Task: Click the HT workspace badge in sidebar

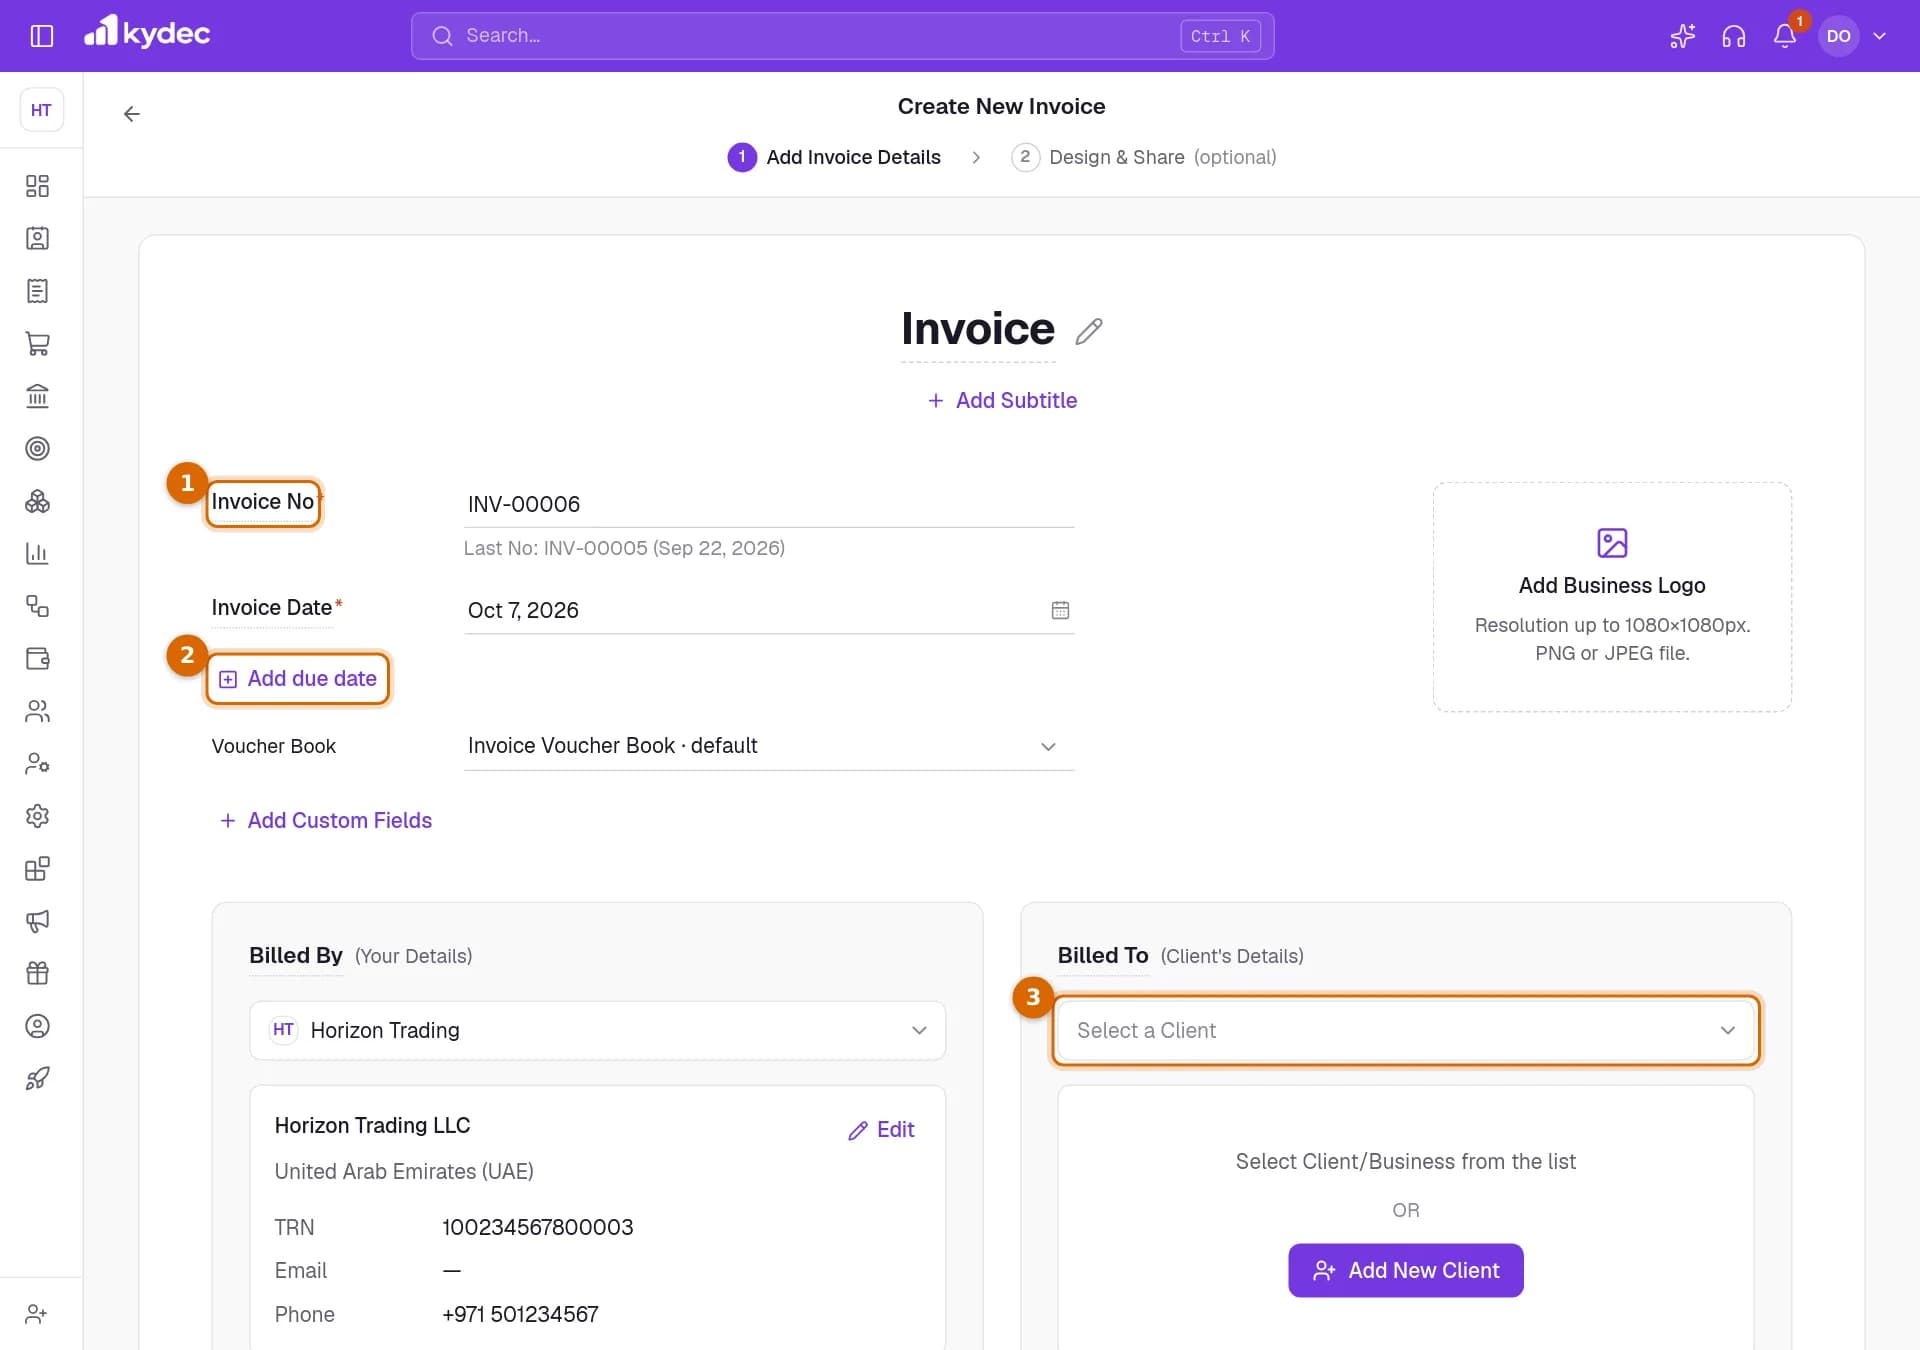Action: (x=41, y=110)
